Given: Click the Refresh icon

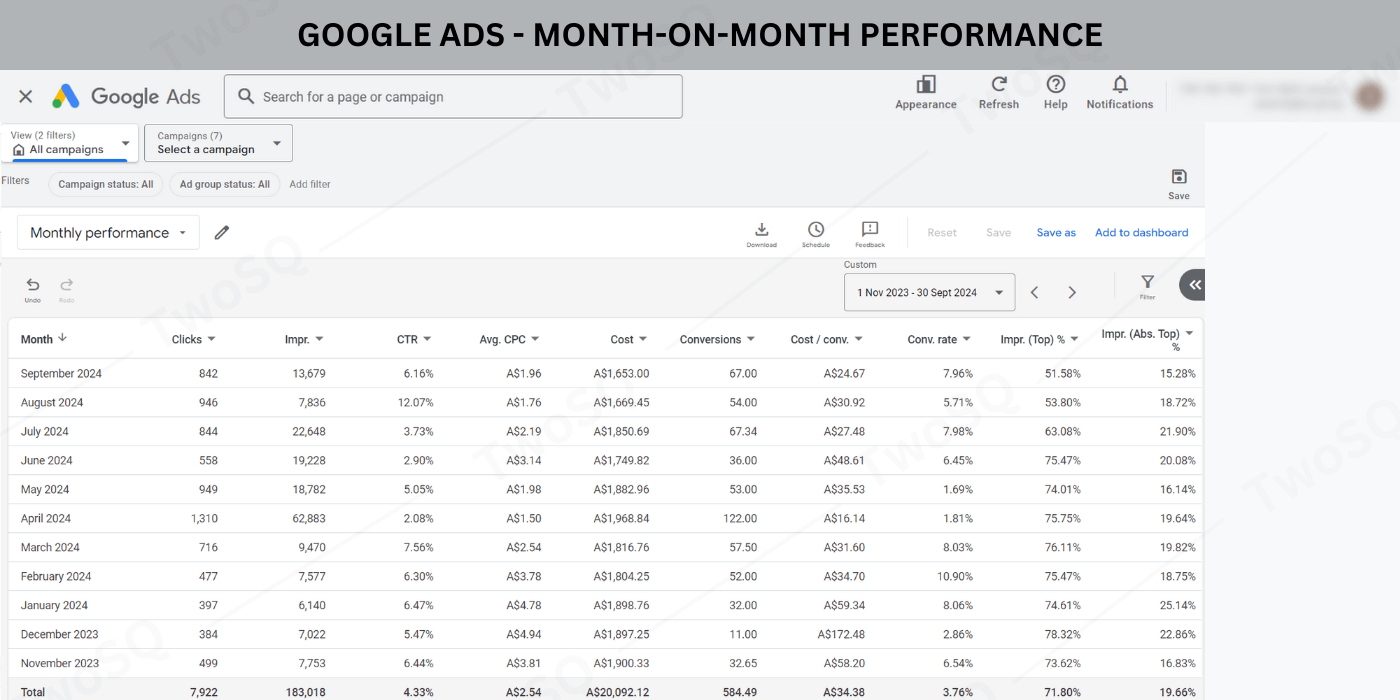Looking at the screenshot, I should coord(998,86).
